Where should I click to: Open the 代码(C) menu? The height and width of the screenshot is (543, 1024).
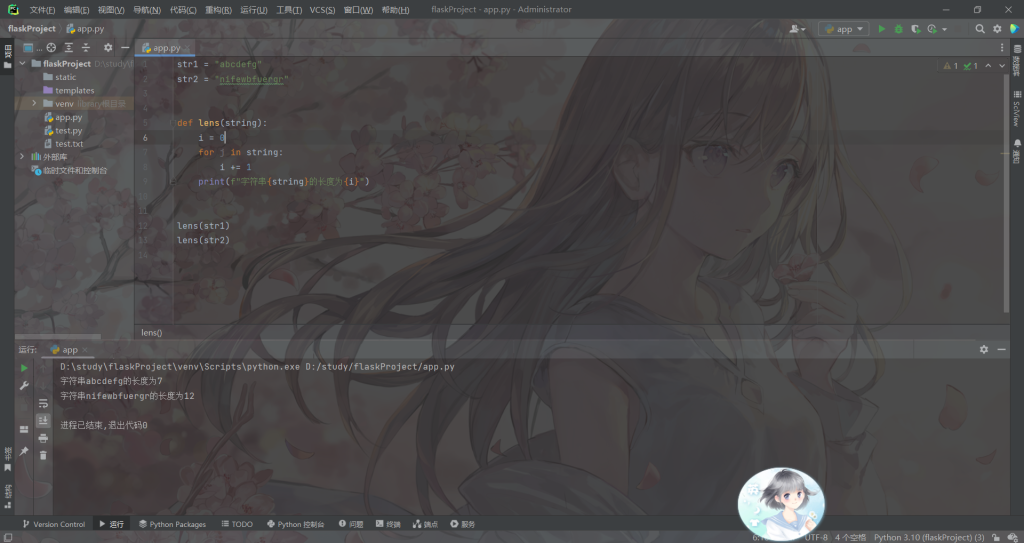coord(183,10)
